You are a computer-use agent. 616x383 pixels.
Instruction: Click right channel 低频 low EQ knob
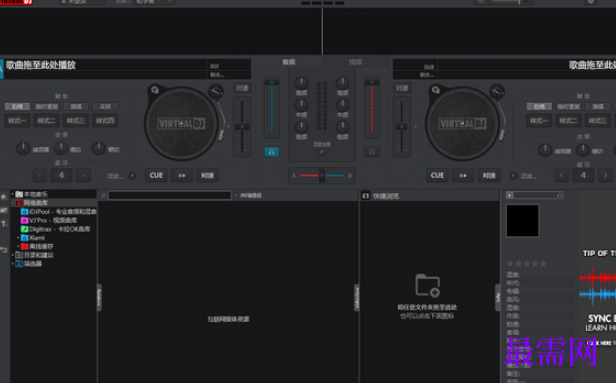(x=343, y=127)
